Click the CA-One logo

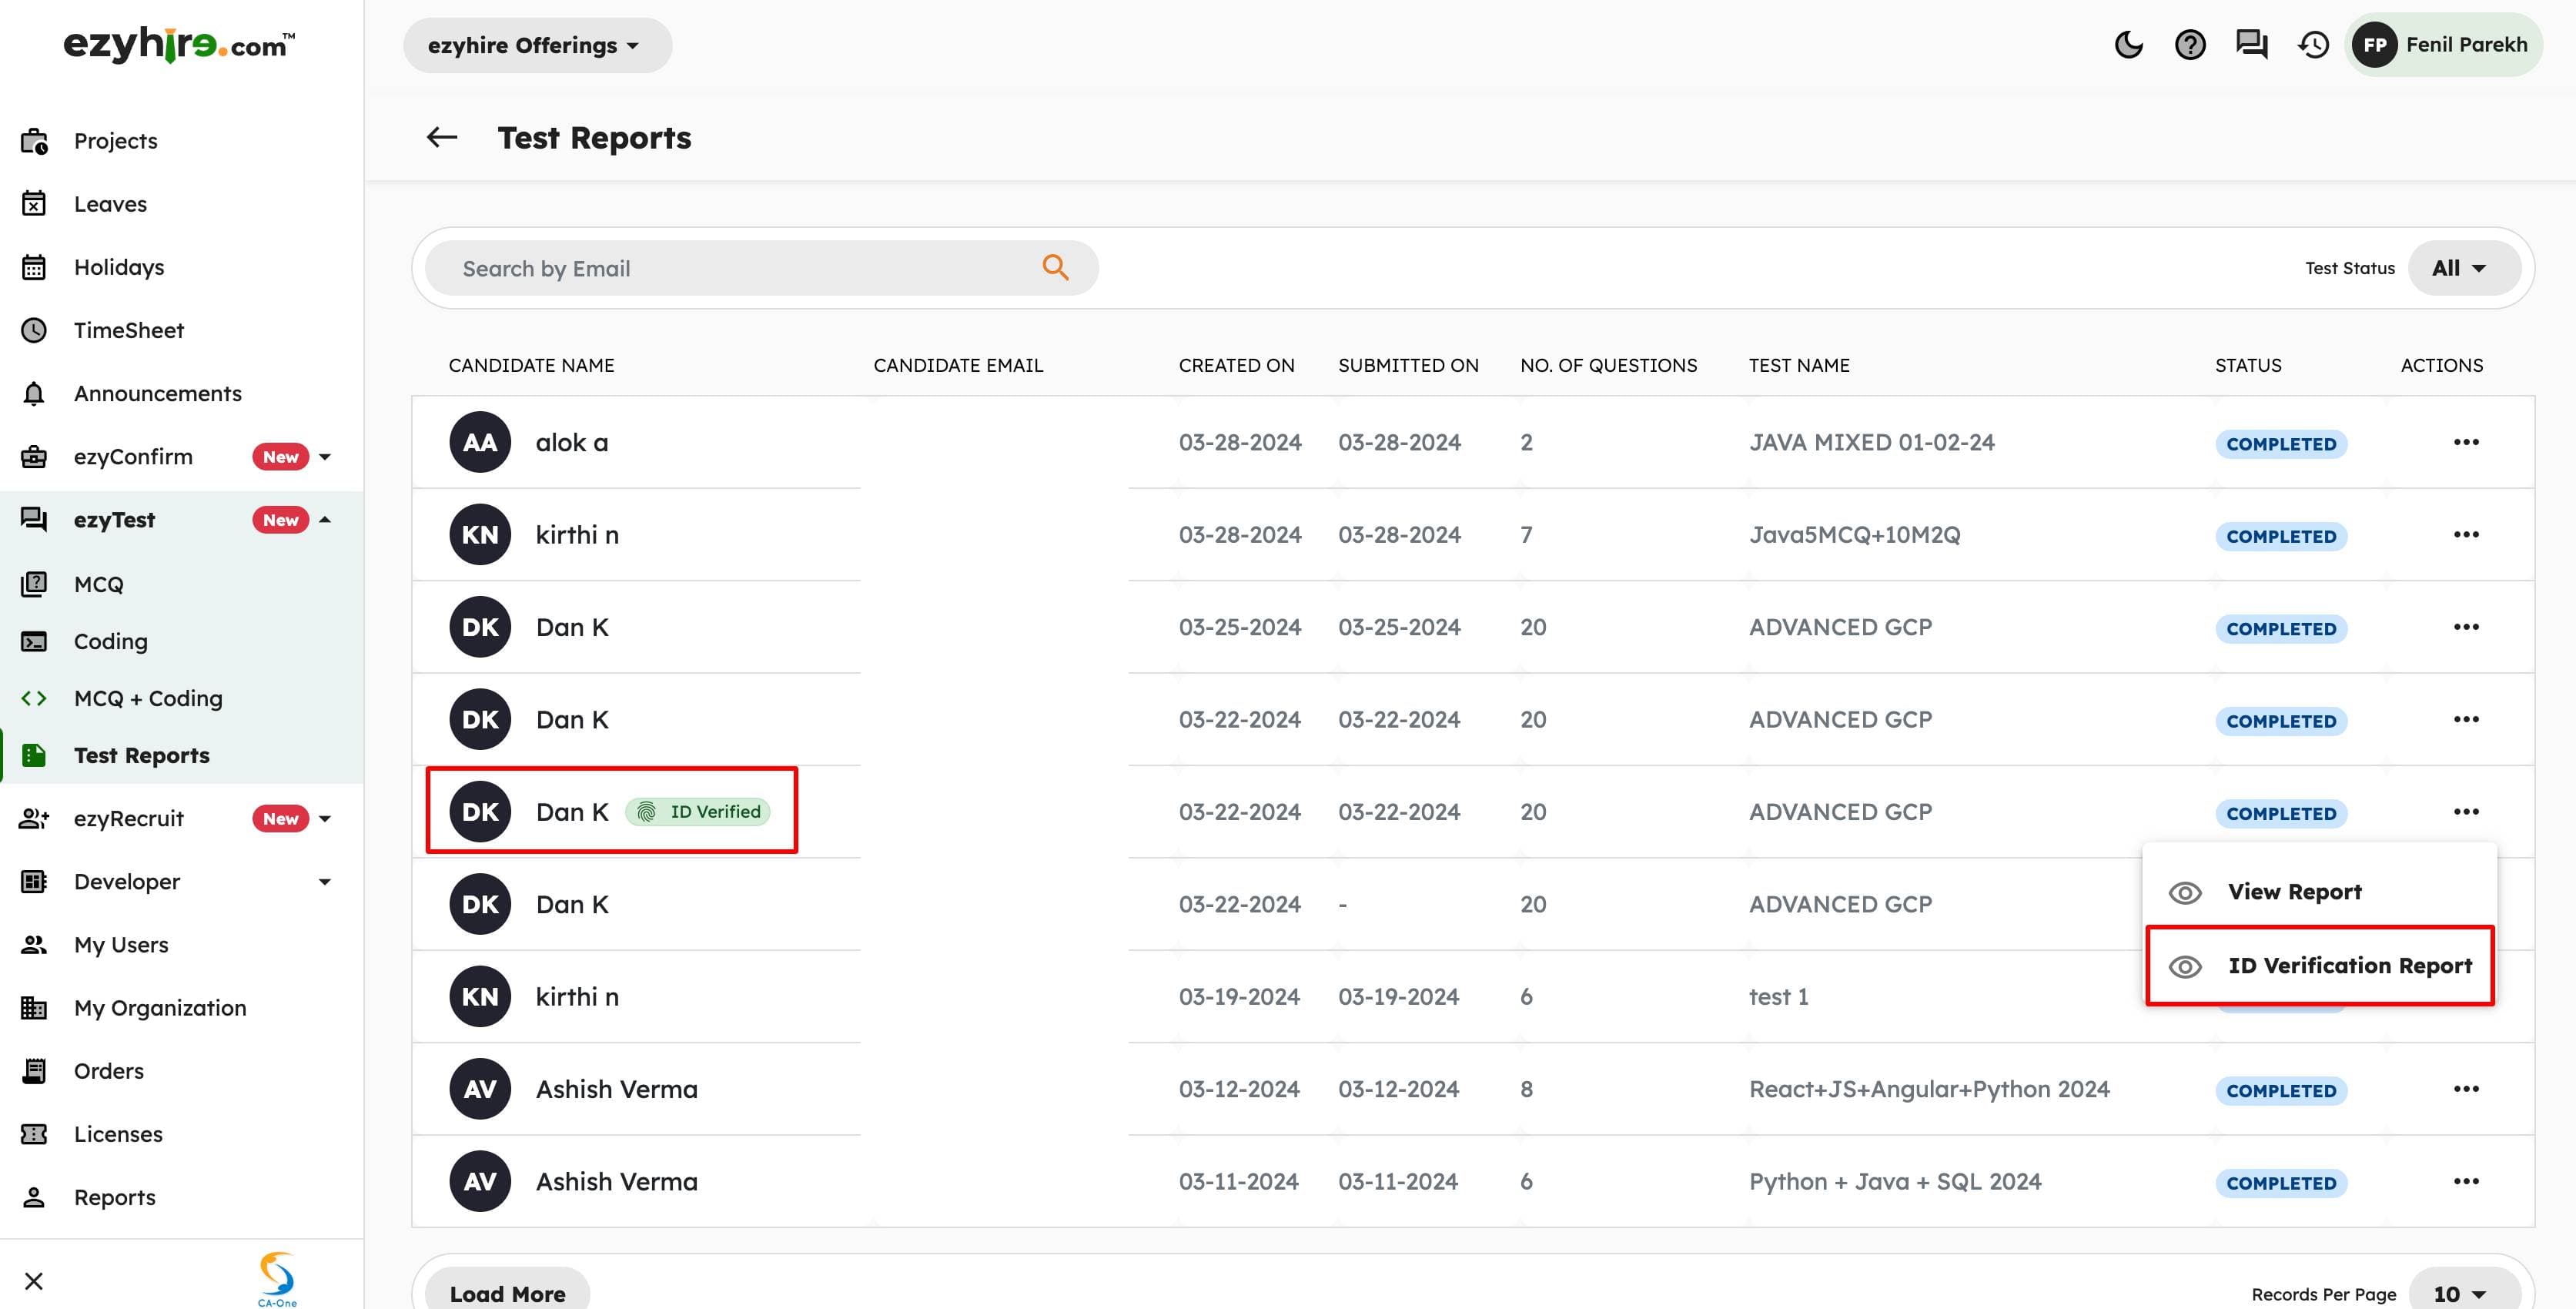277,1279
